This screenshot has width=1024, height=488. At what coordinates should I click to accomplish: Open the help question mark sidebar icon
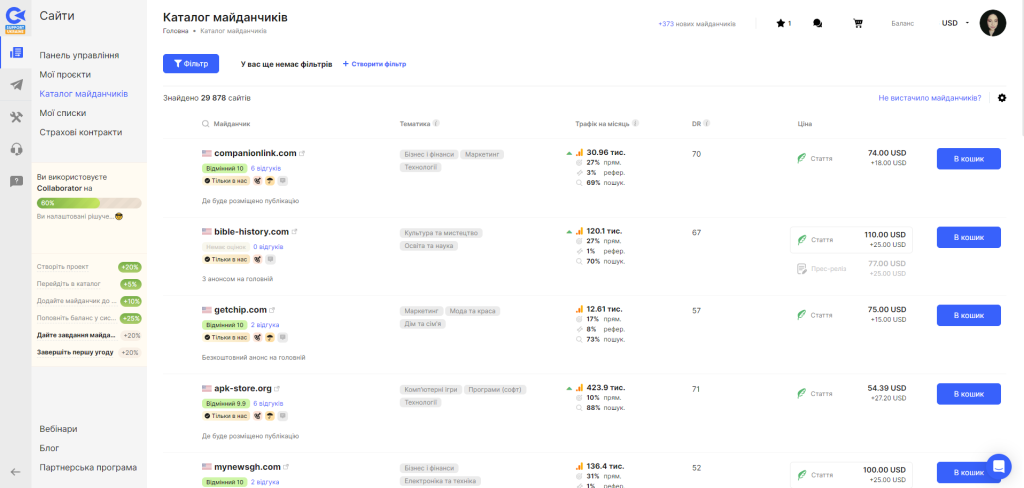point(16,181)
